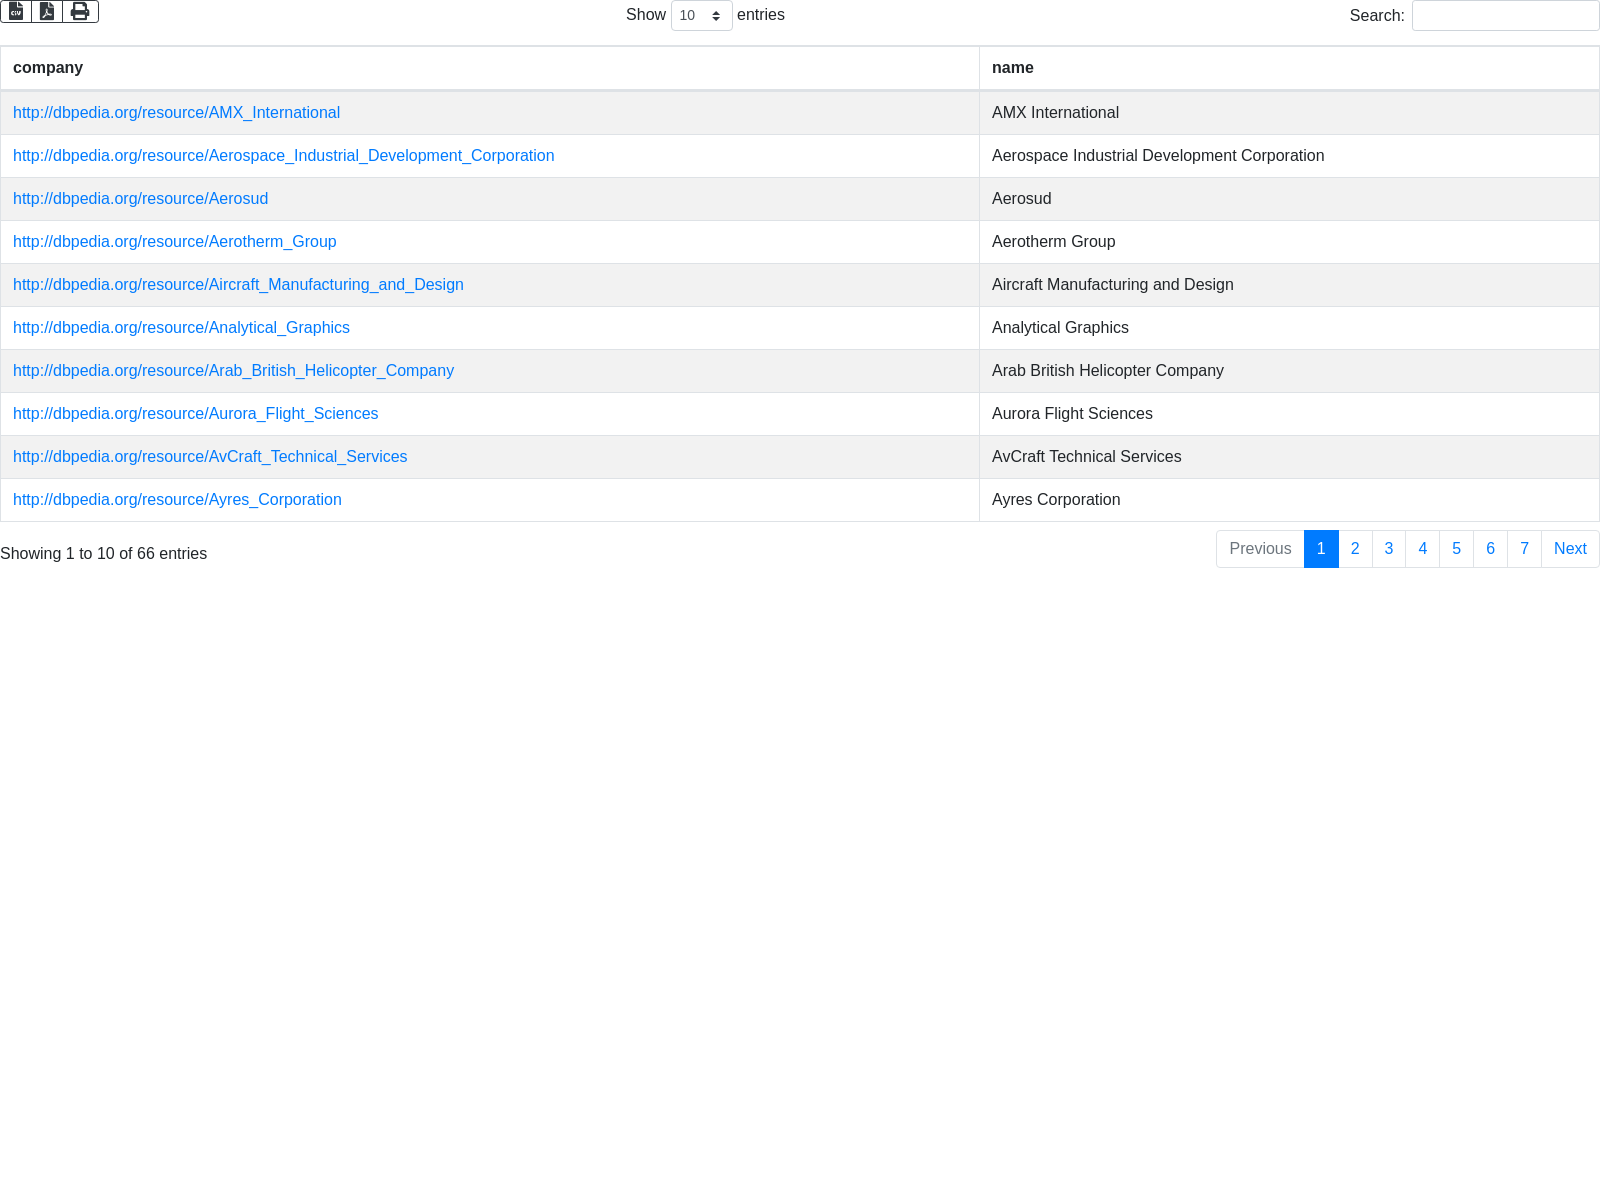Image resolution: width=1600 pixels, height=1200 pixels.
Task: Open Arab_British_Helicopter_Company link
Action: coord(233,371)
